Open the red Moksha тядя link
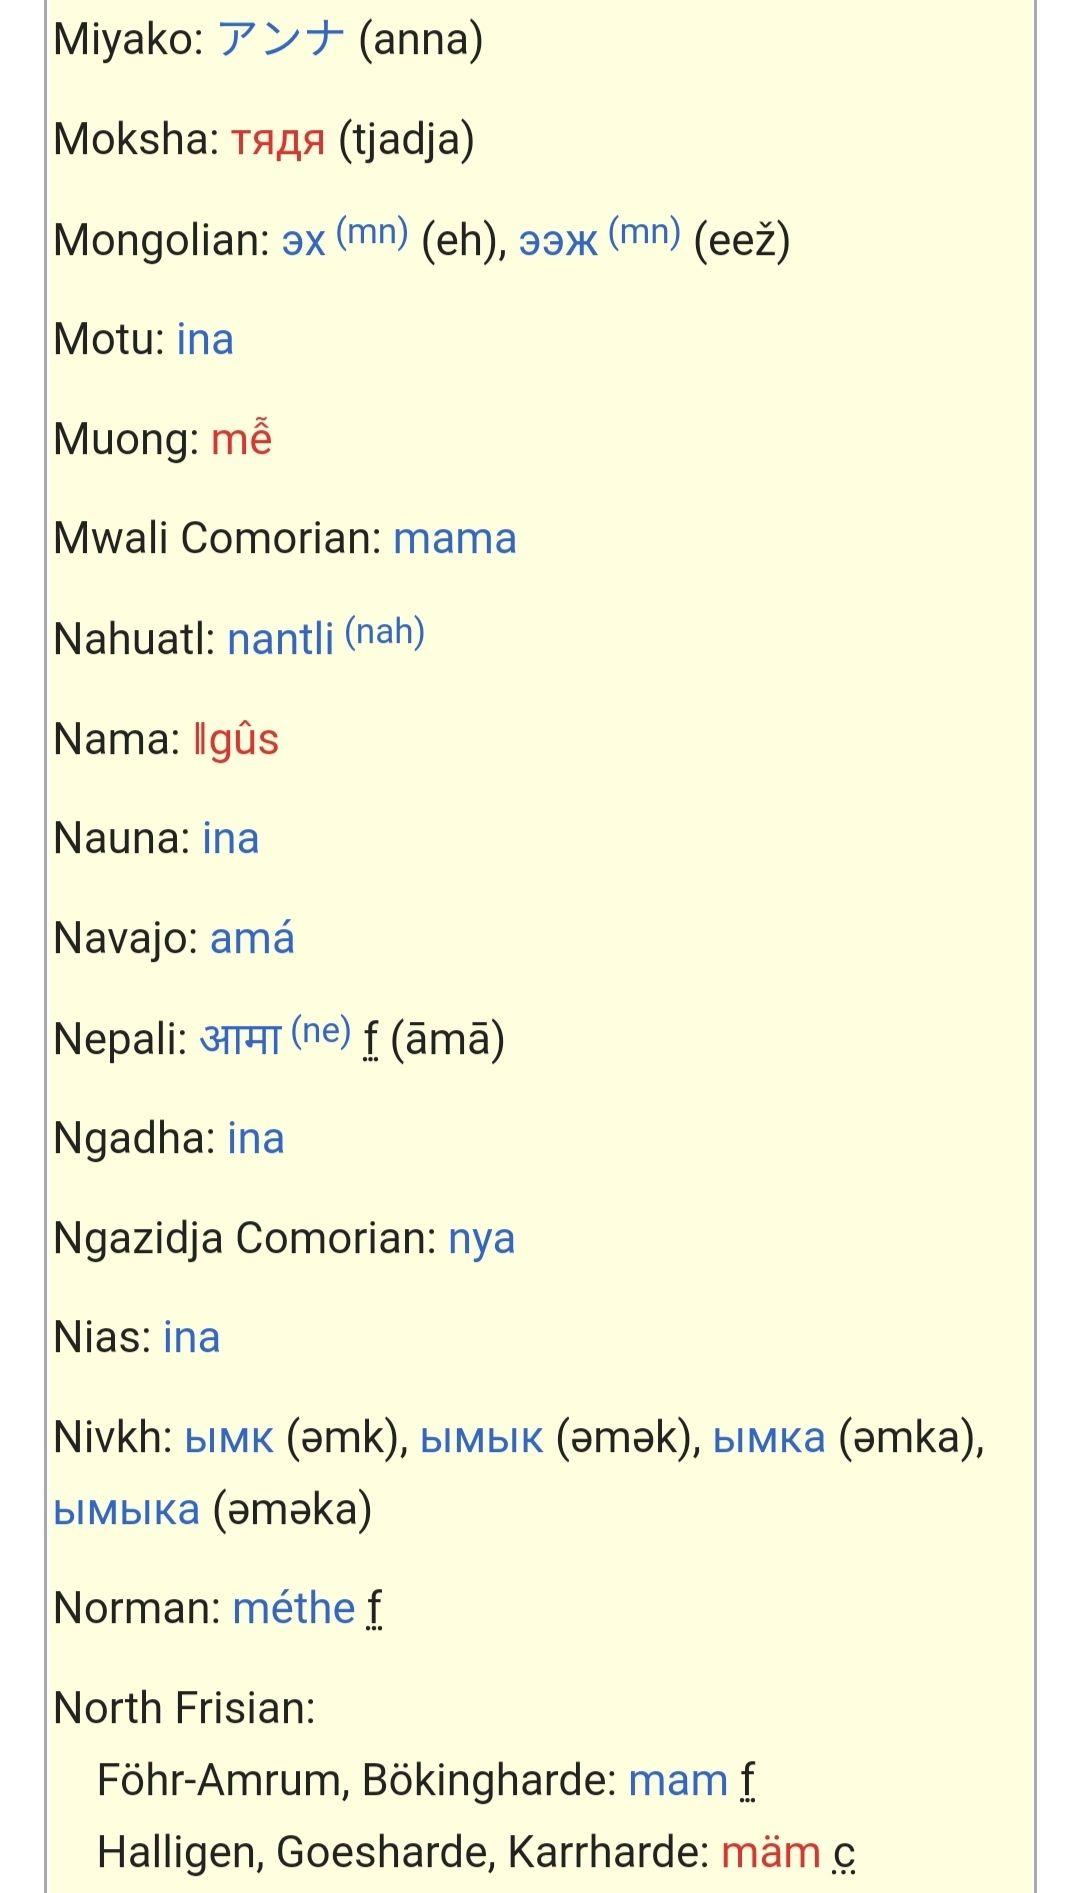The height and width of the screenshot is (1893, 1080). 278,140
